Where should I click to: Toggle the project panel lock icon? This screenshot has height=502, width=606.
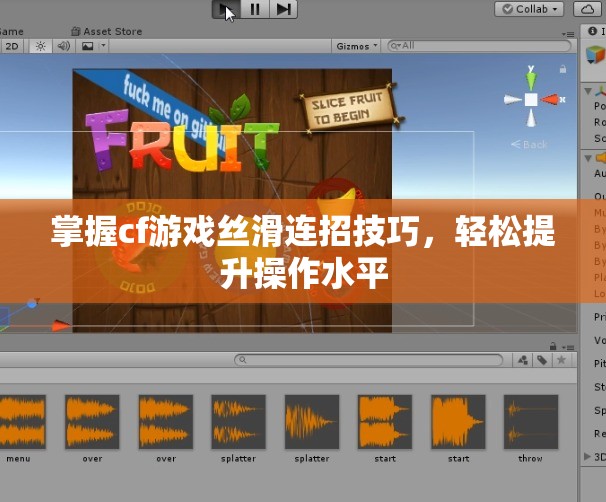point(553,345)
